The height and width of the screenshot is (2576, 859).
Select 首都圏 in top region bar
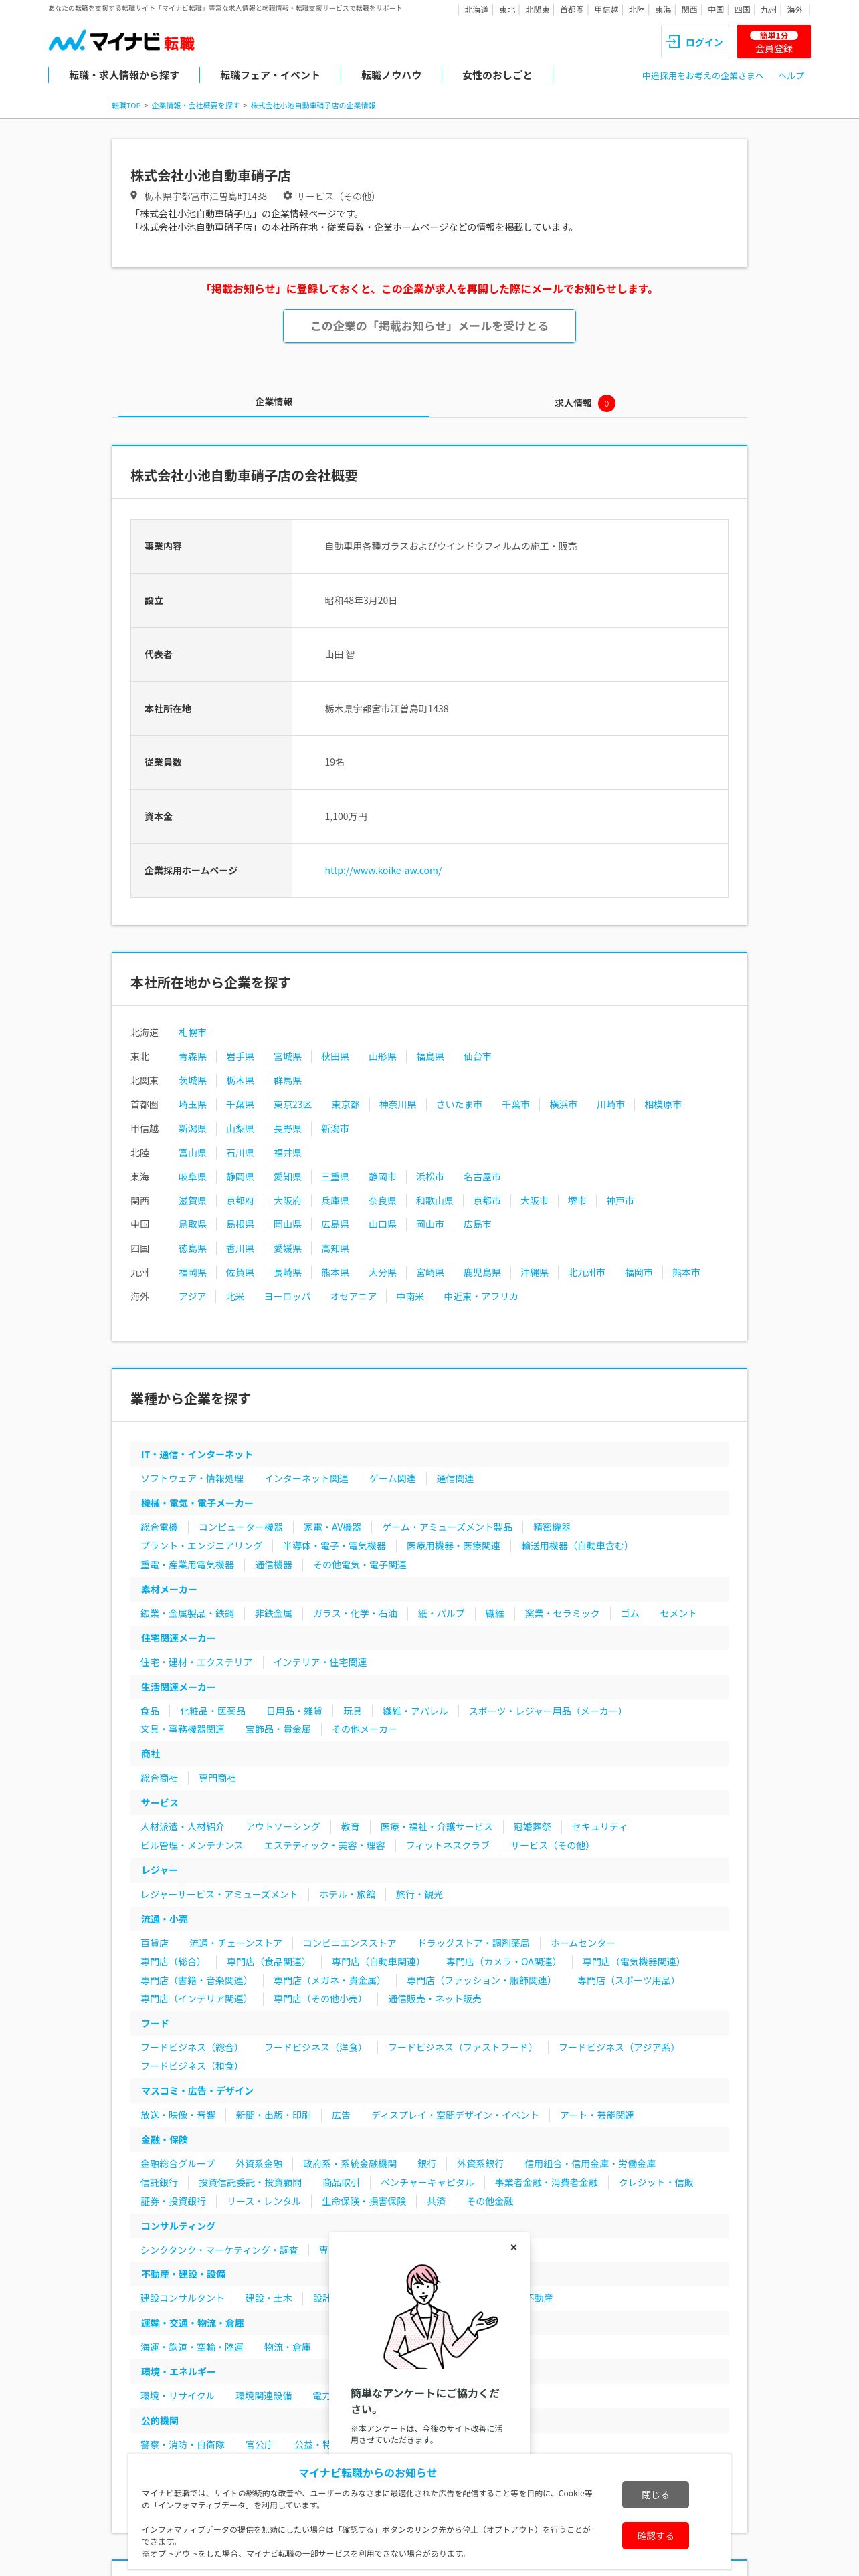[572, 10]
